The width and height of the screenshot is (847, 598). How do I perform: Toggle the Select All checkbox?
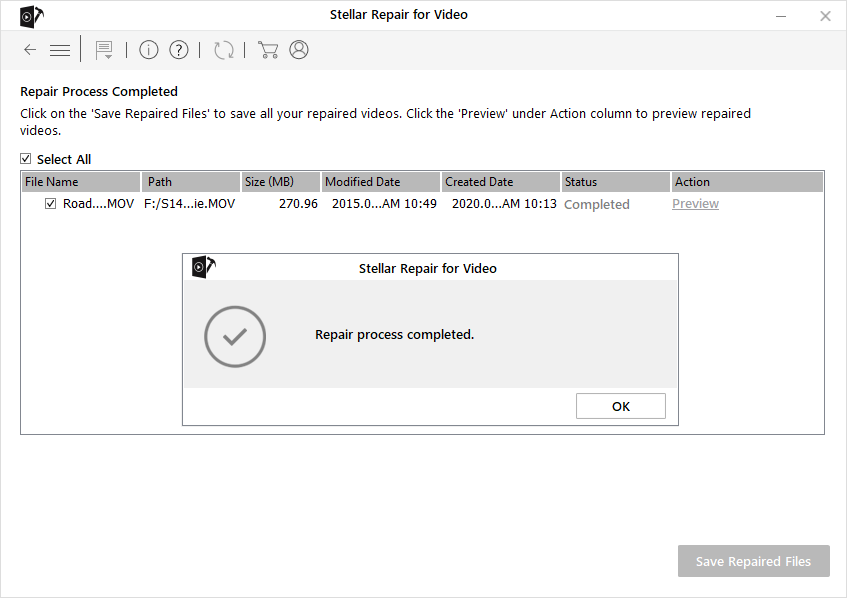(26, 159)
